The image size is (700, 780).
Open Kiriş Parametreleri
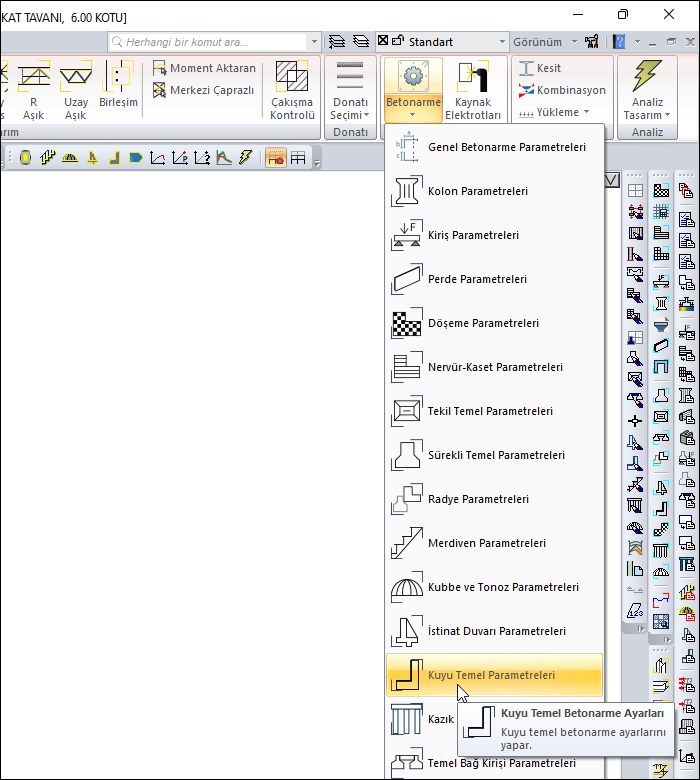click(495, 235)
